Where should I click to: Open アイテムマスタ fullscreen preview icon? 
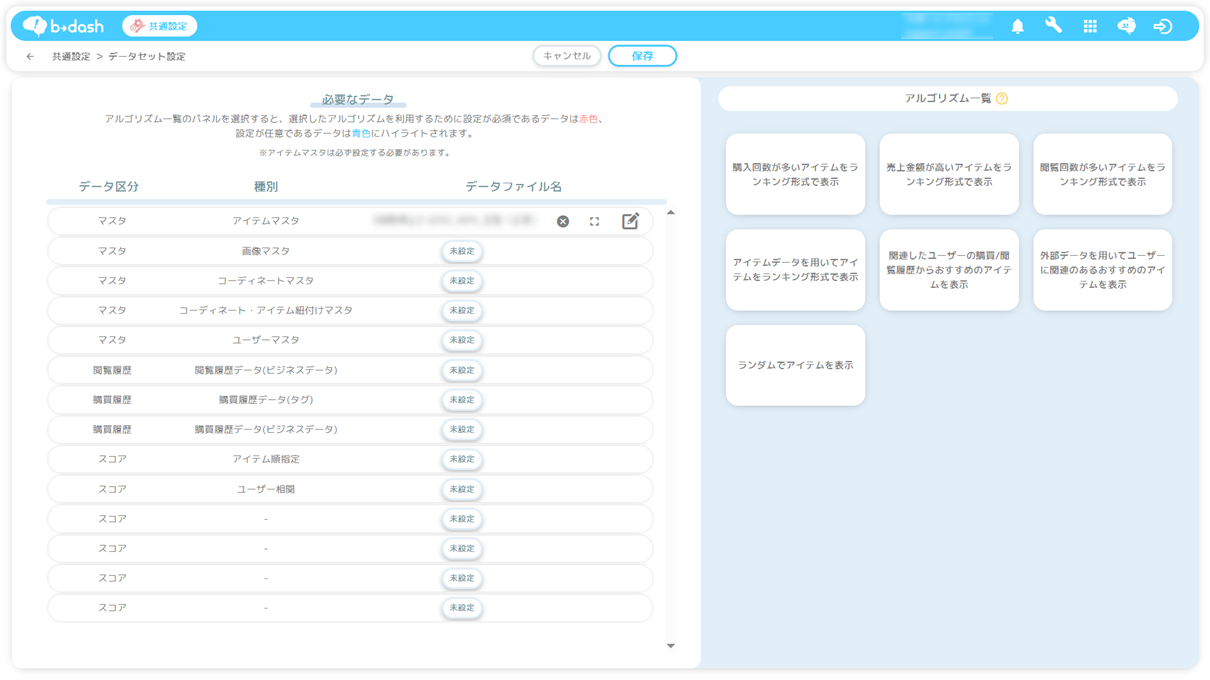[x=594, y=222]
